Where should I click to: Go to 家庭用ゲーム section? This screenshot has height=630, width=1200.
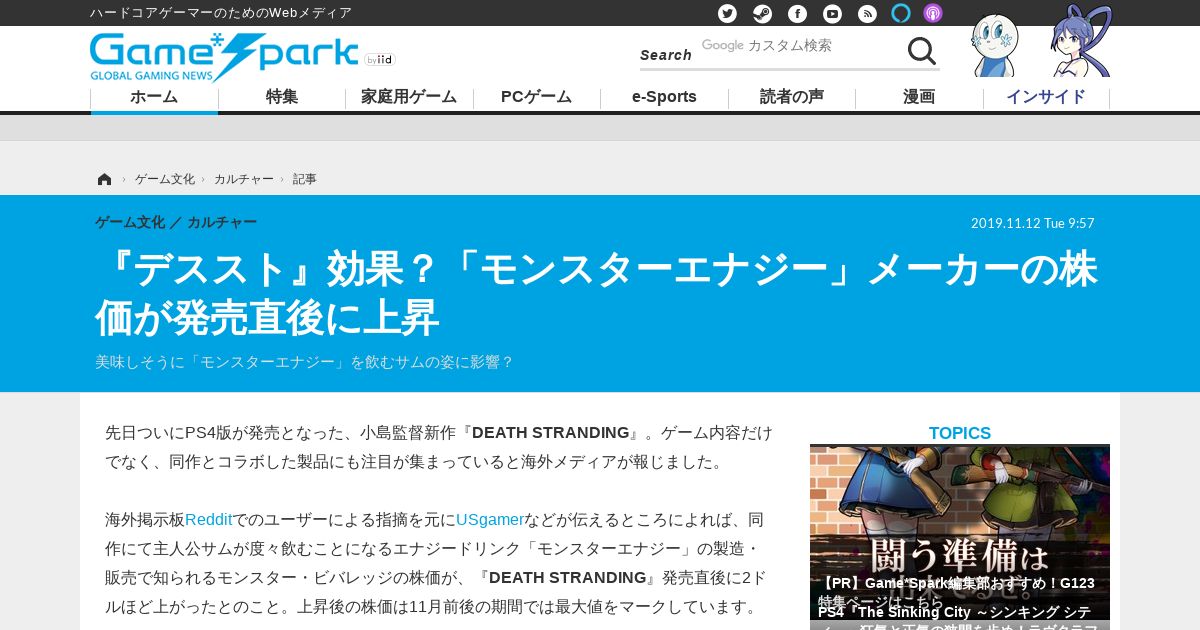point(409,98)
